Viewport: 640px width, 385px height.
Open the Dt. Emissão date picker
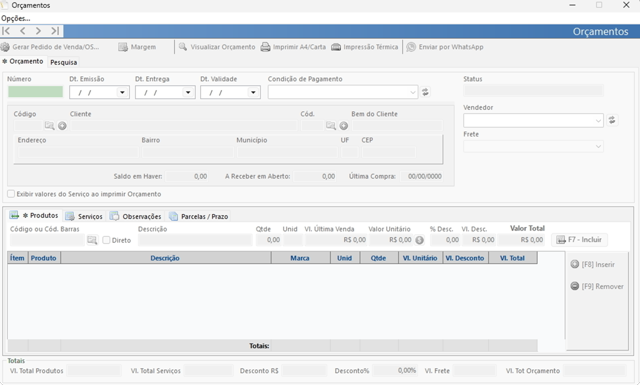pos(122,92)
